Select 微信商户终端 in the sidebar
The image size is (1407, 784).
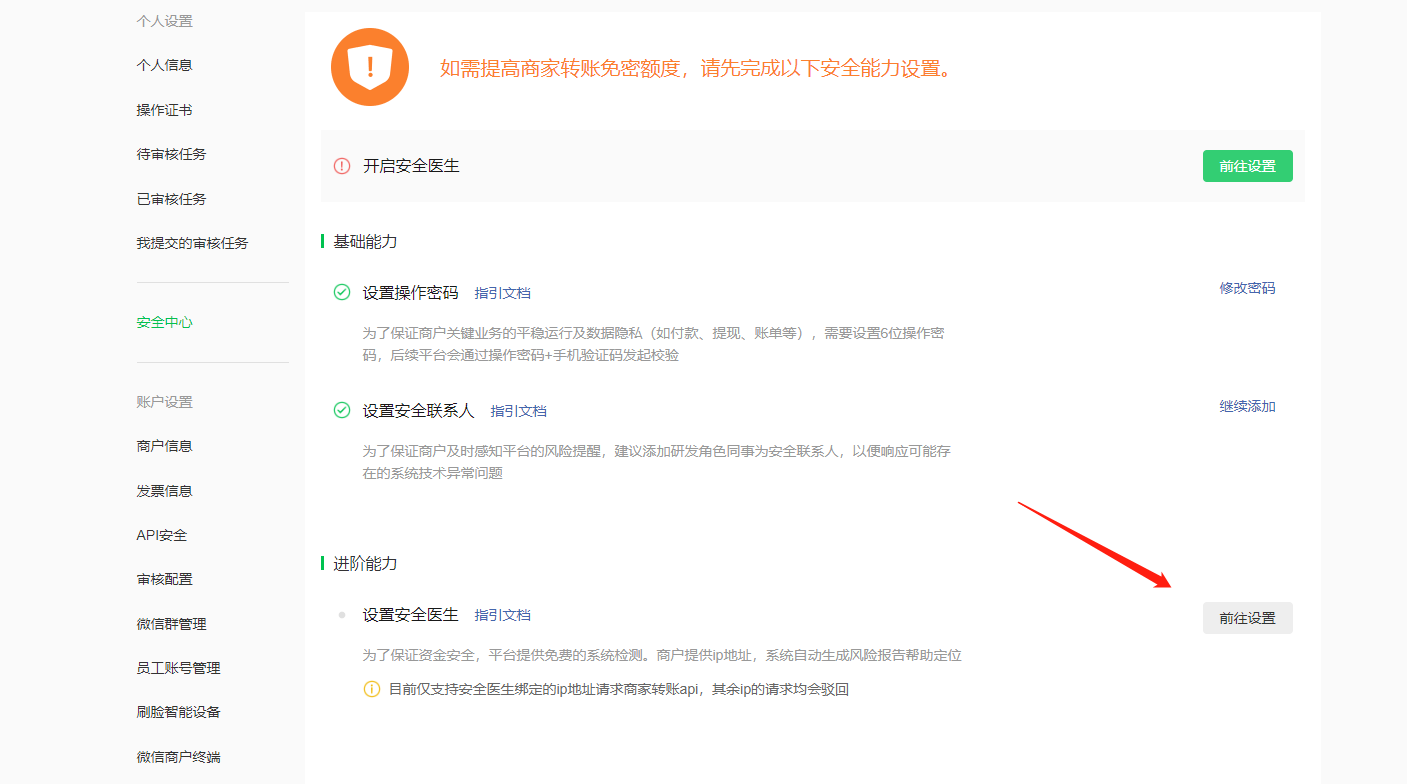[178, 757]
